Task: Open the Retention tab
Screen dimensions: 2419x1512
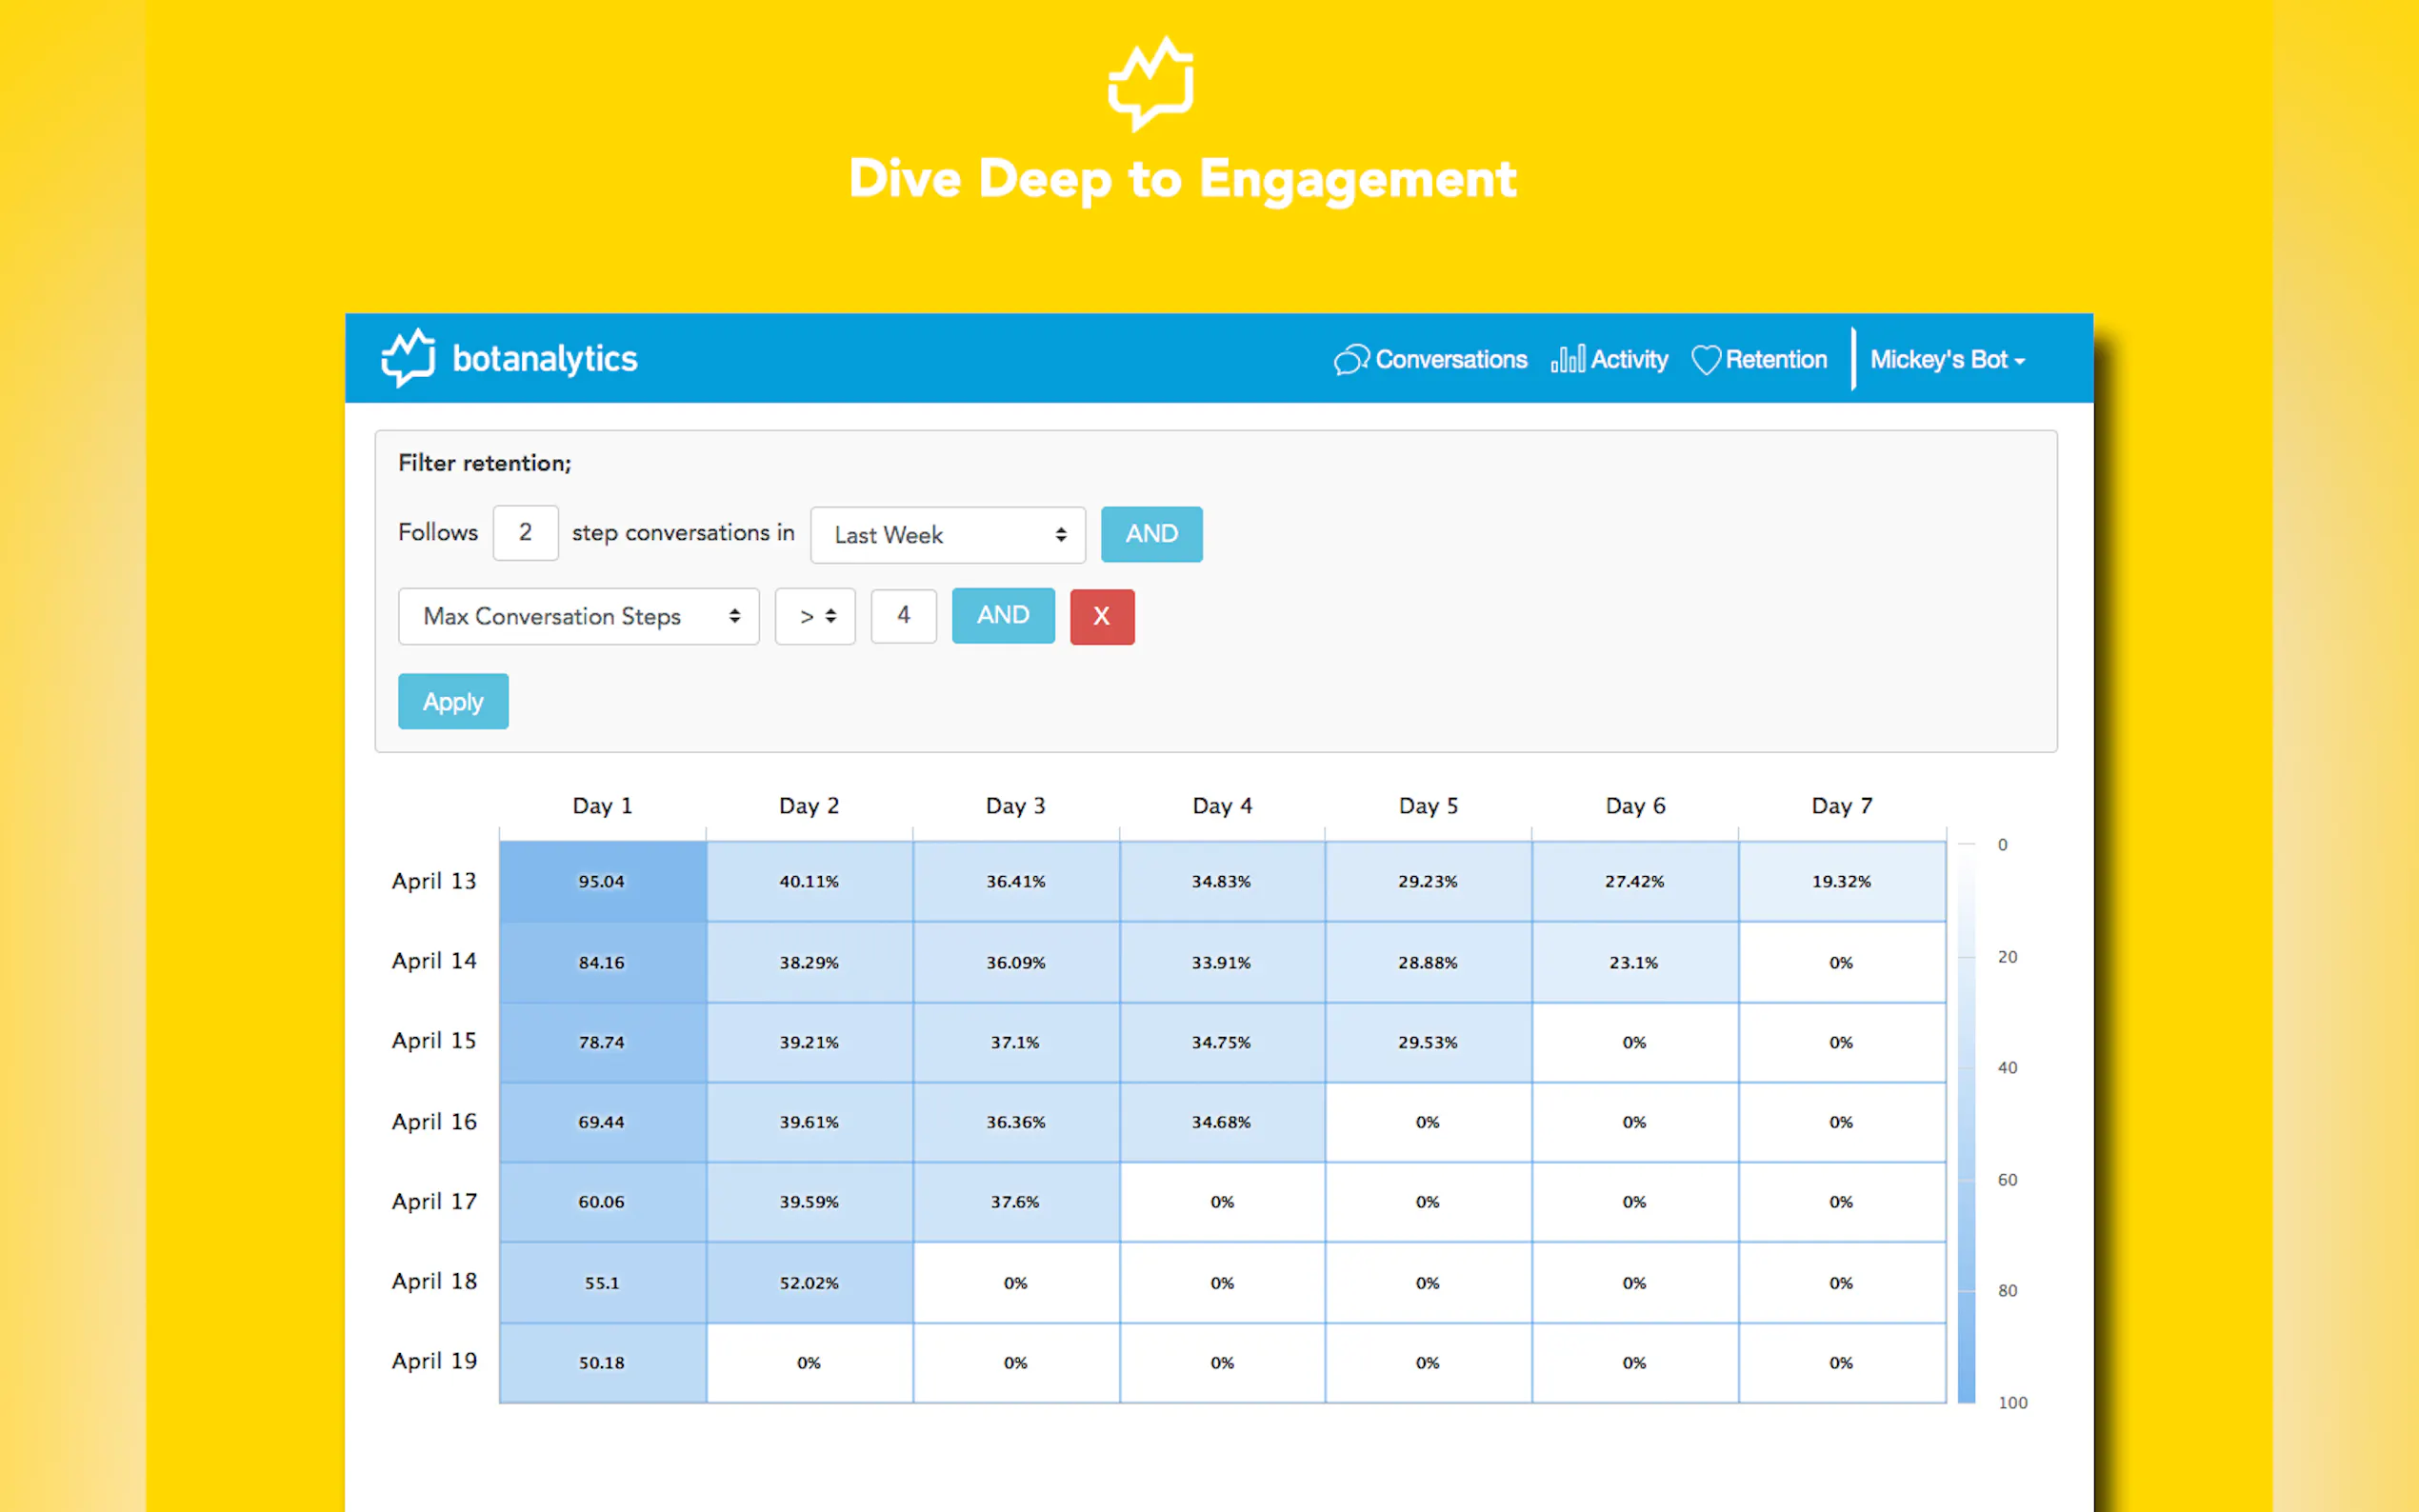Action: pos(1775,360)
